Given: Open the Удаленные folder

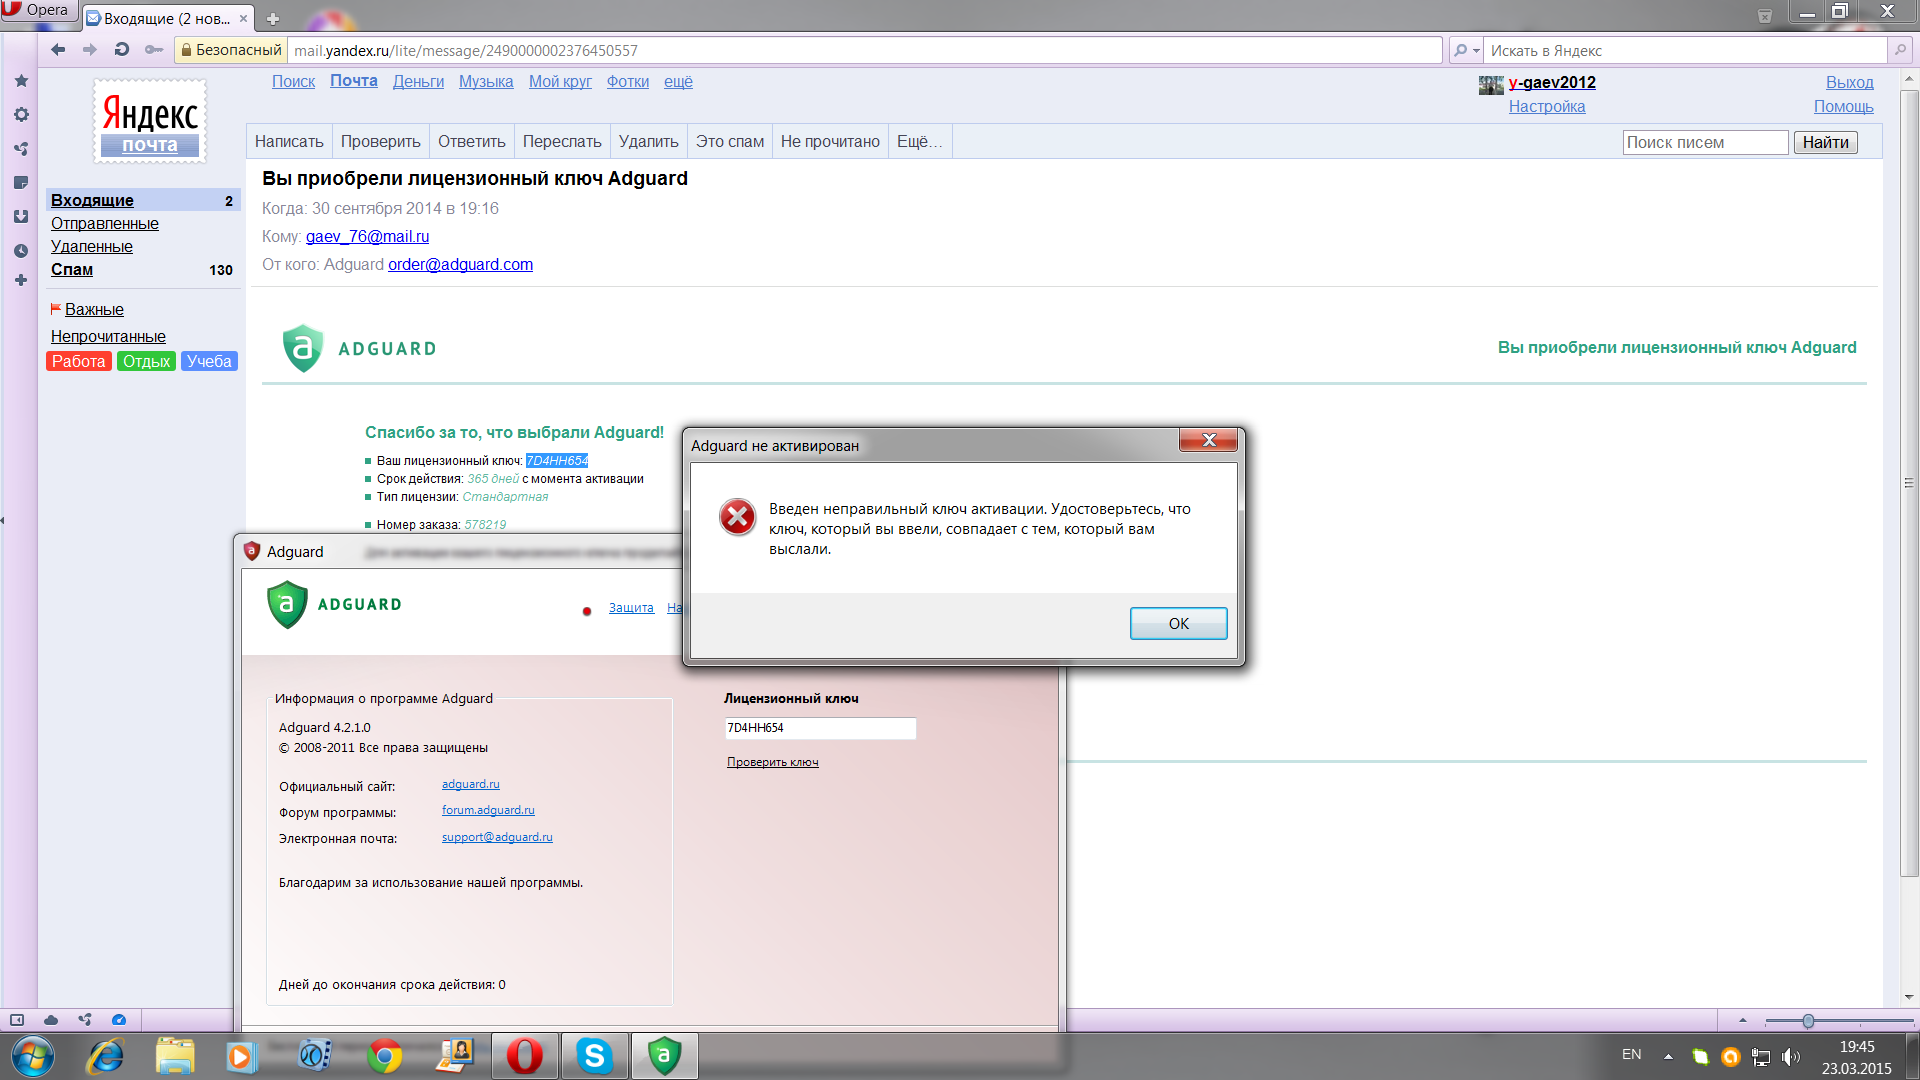Looking at the screenshot, I should [x=92, y=247].
